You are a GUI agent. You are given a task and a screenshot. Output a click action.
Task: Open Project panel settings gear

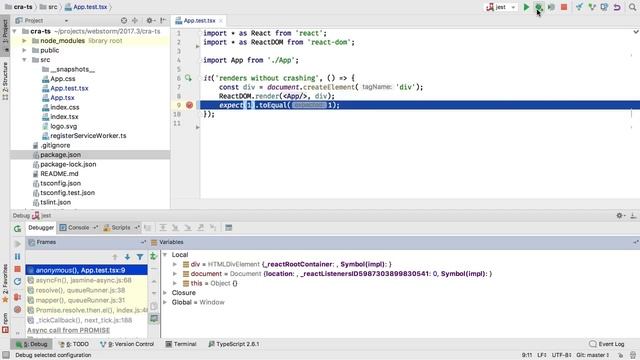(x=150, y=20)
